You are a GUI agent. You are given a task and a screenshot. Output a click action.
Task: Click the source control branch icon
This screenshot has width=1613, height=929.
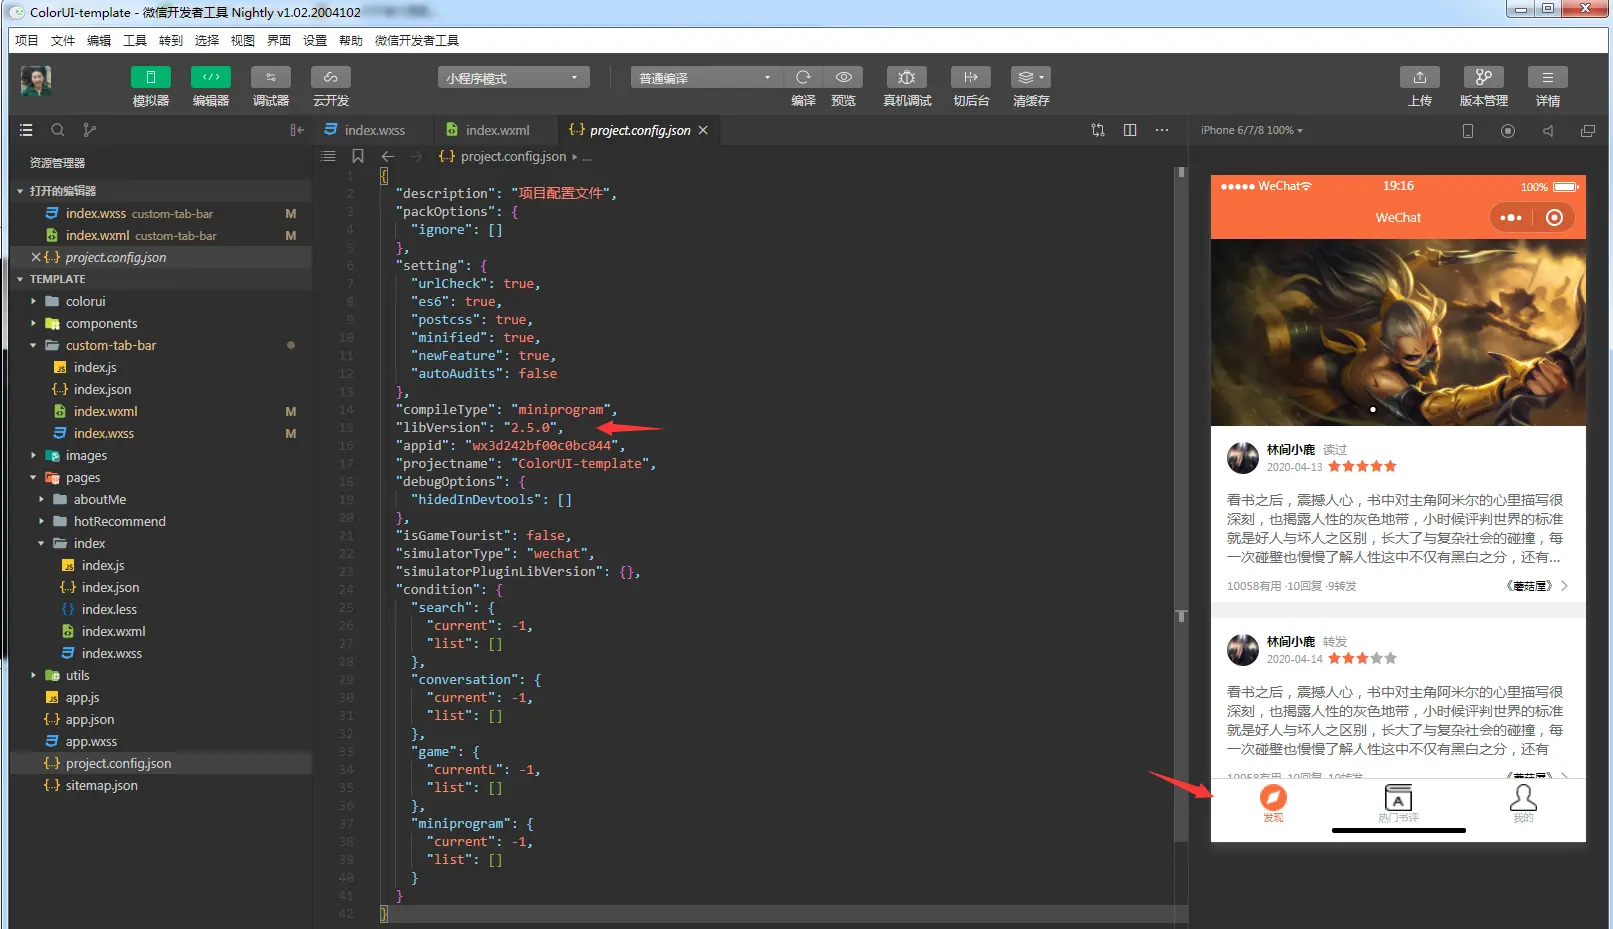90,130
